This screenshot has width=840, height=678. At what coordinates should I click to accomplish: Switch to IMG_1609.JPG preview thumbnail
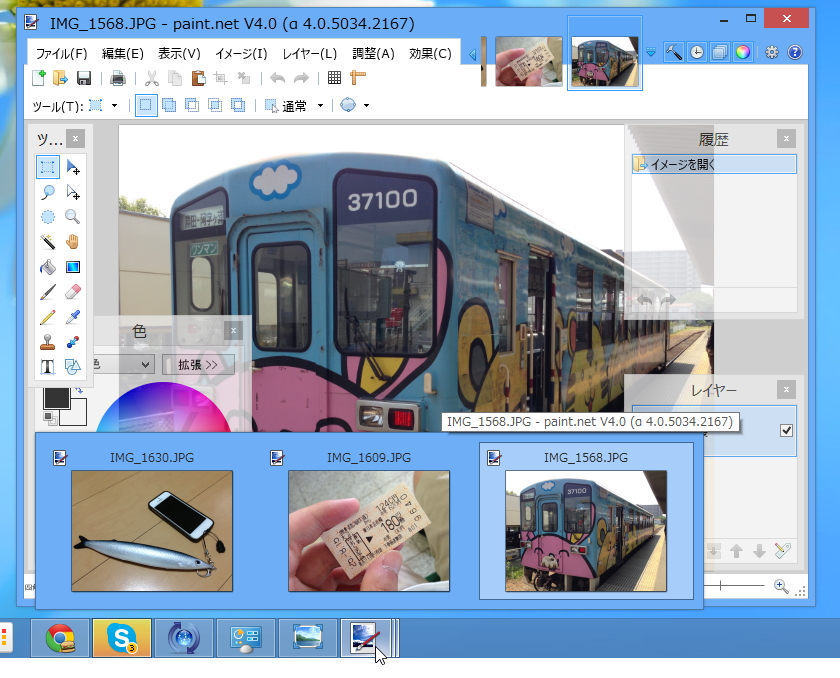(369, 531)
